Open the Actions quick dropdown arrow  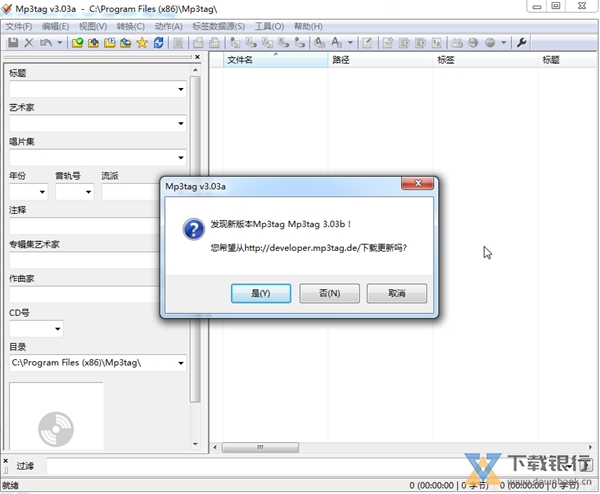(350, 42)
